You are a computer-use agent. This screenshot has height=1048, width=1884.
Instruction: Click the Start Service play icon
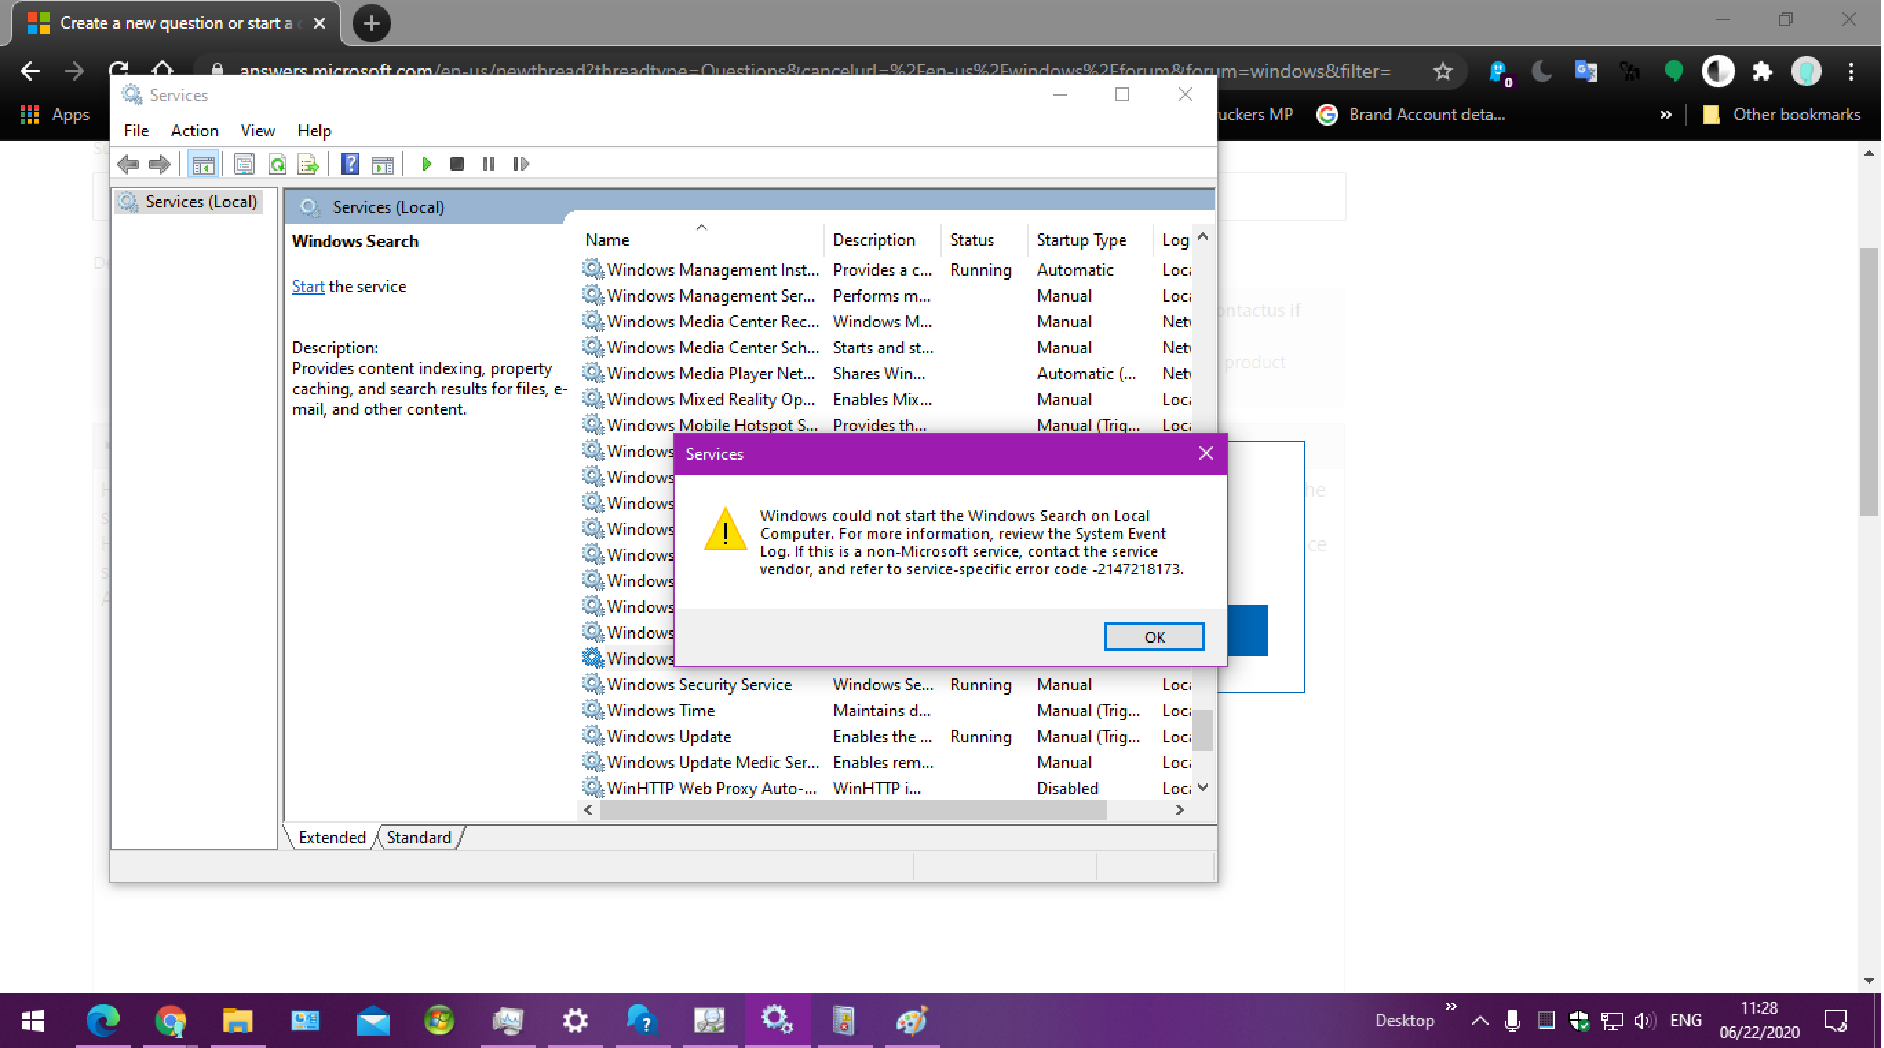coord(427,164)
